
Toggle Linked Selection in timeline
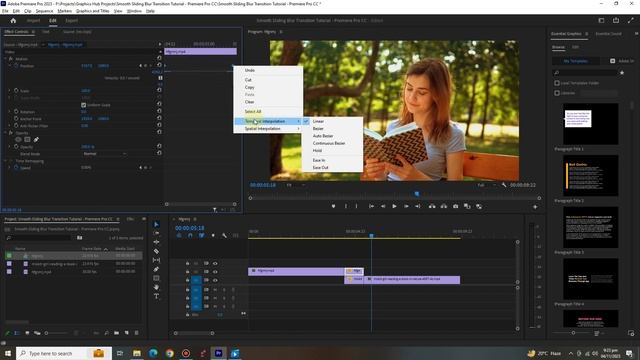pyautogui.click(x=202, y=236)
